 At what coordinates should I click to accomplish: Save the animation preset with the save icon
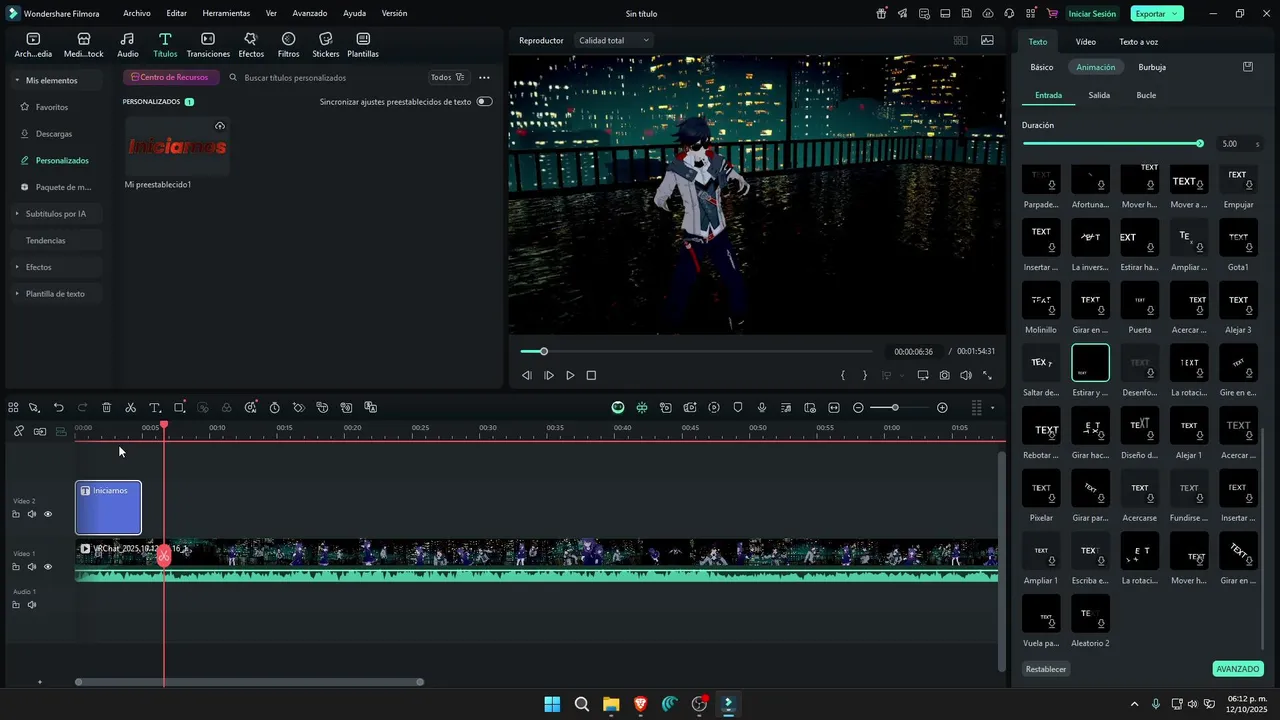(1248, 67)
